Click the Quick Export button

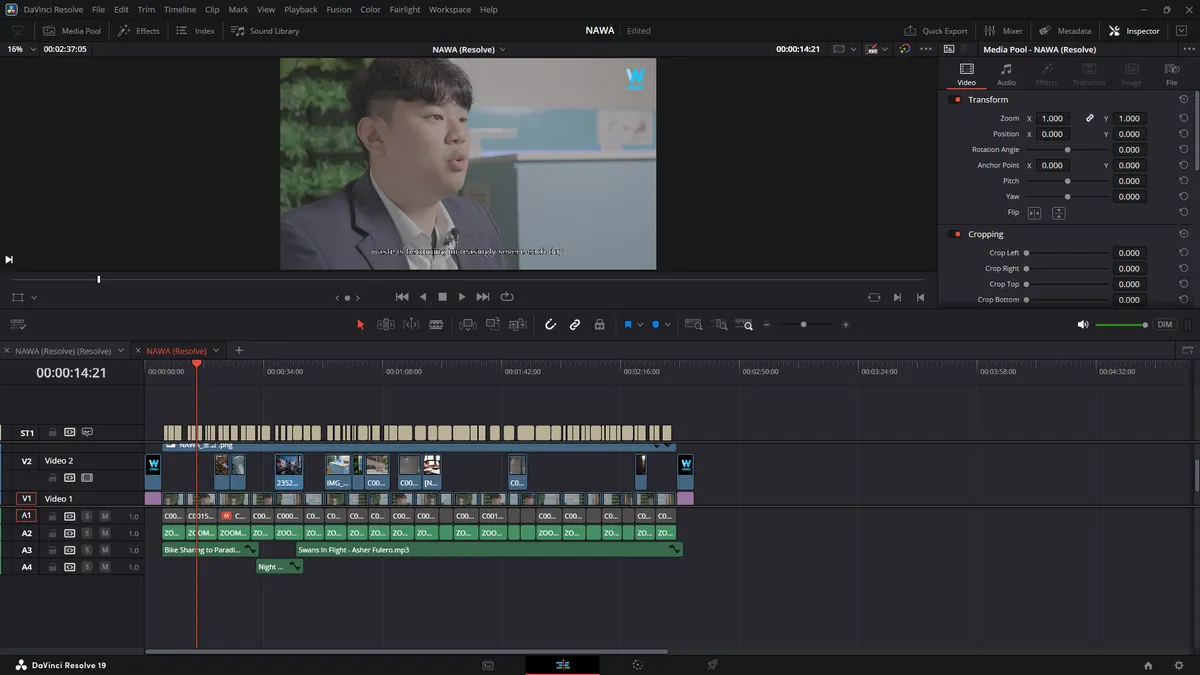(936, 31)
